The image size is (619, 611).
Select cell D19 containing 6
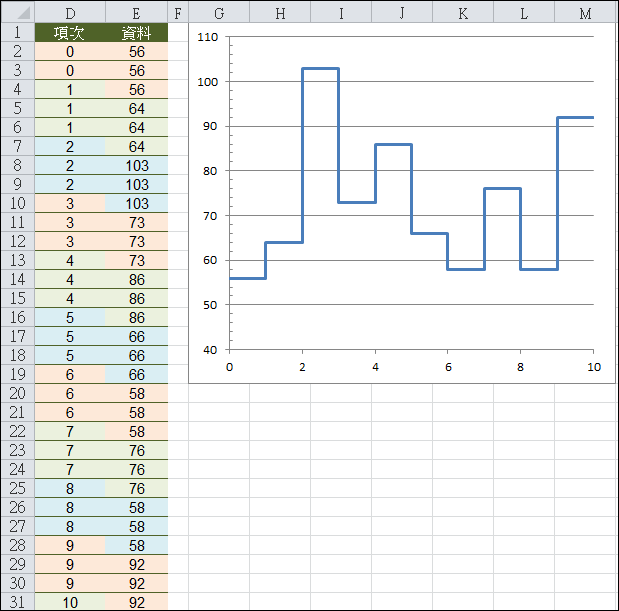70,374
